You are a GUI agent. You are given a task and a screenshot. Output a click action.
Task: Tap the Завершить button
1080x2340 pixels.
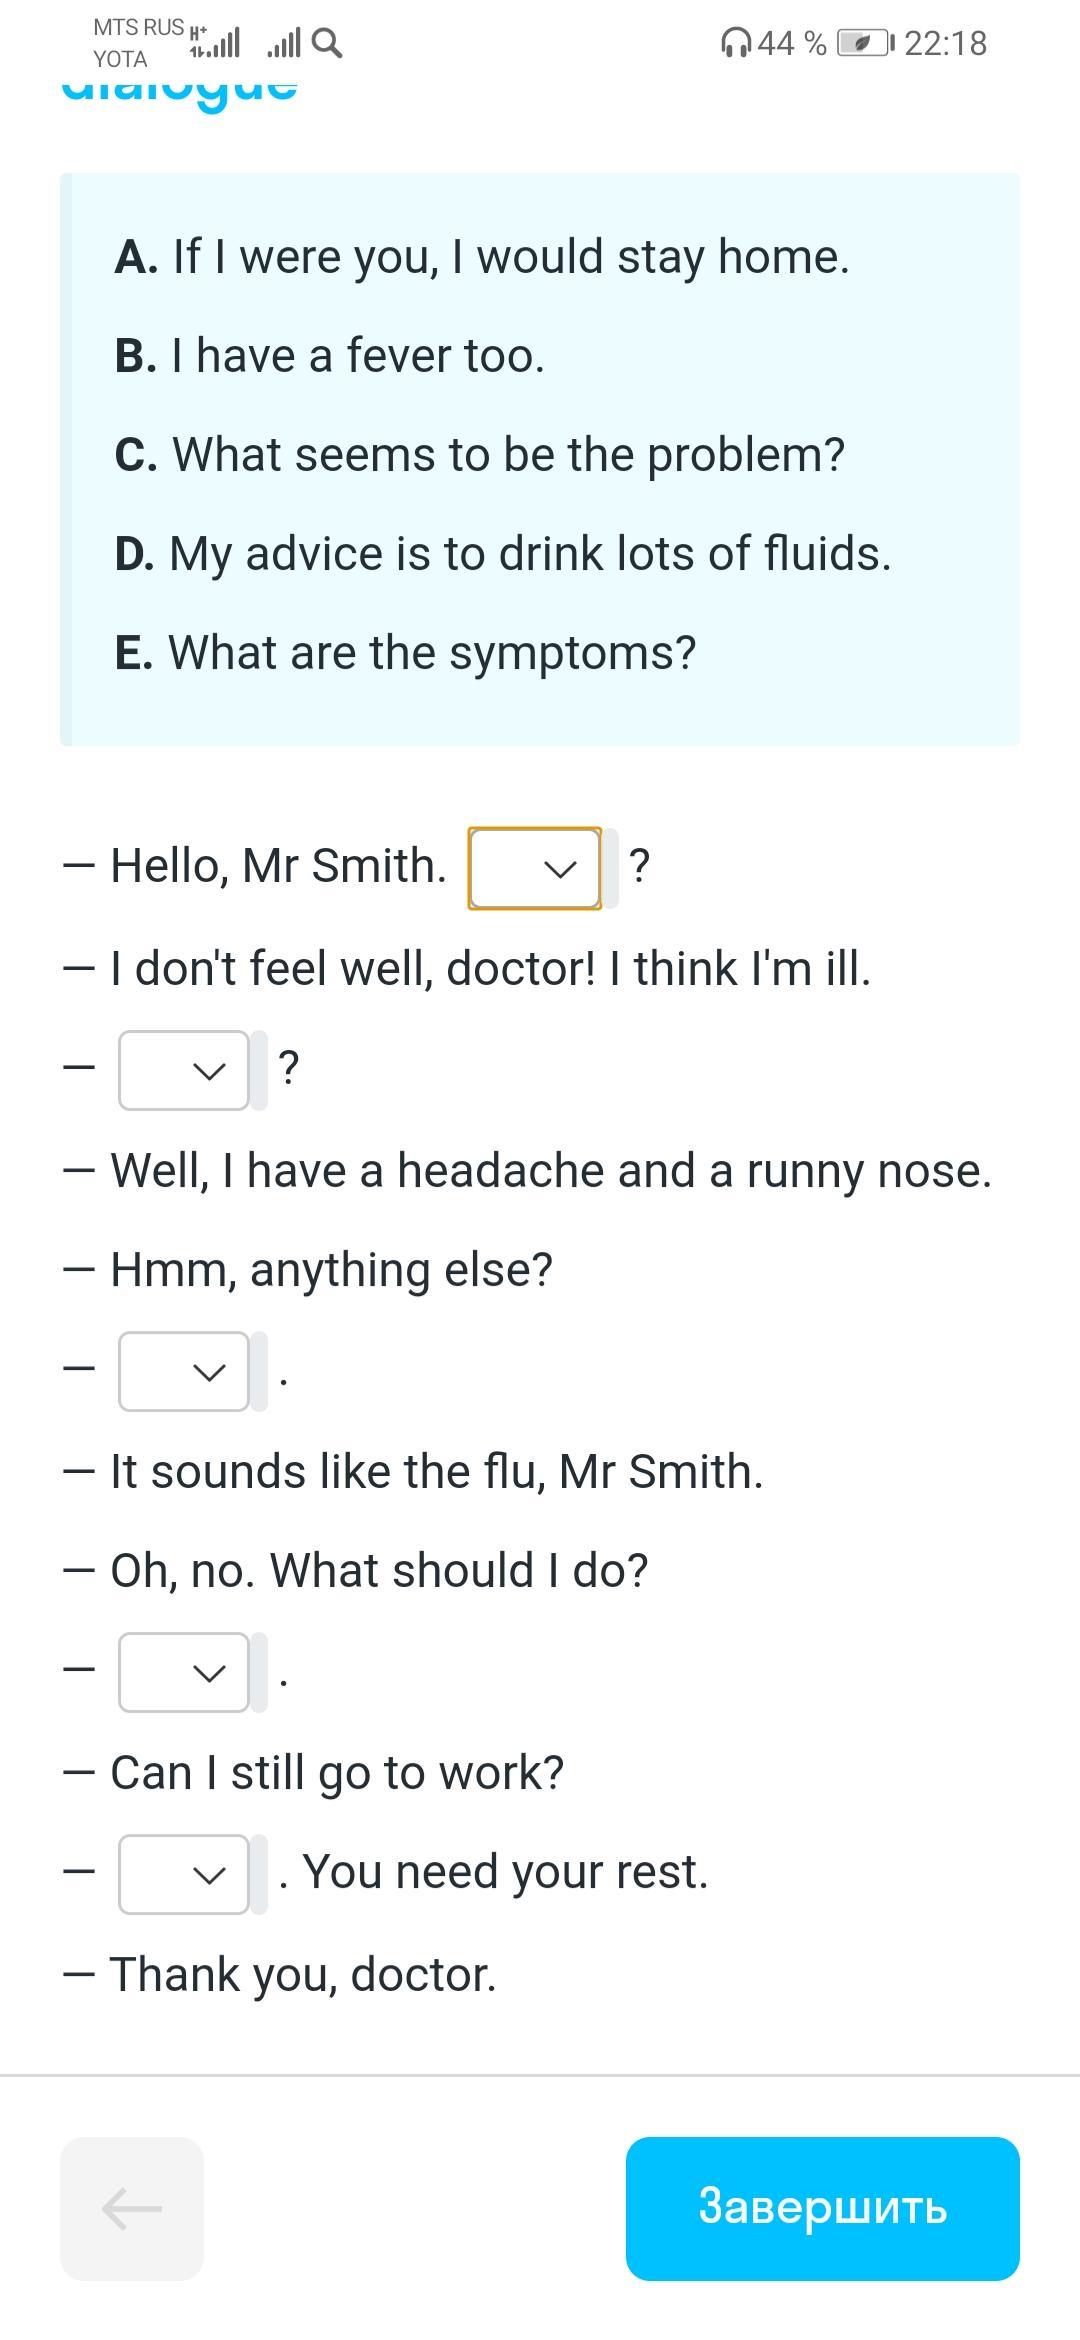822,2208
